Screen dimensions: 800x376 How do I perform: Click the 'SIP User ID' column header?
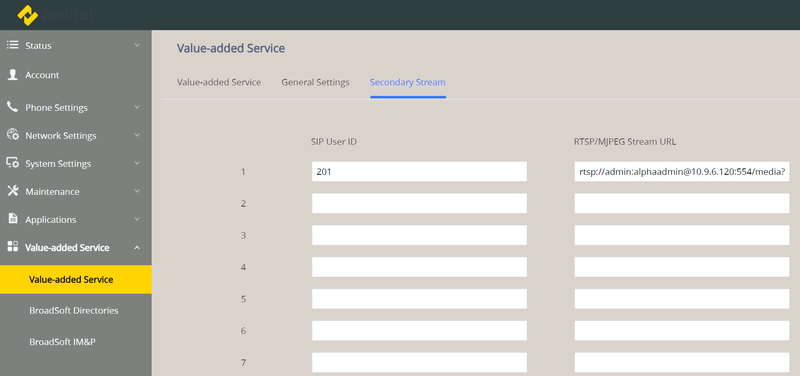(x=334, y=142)
